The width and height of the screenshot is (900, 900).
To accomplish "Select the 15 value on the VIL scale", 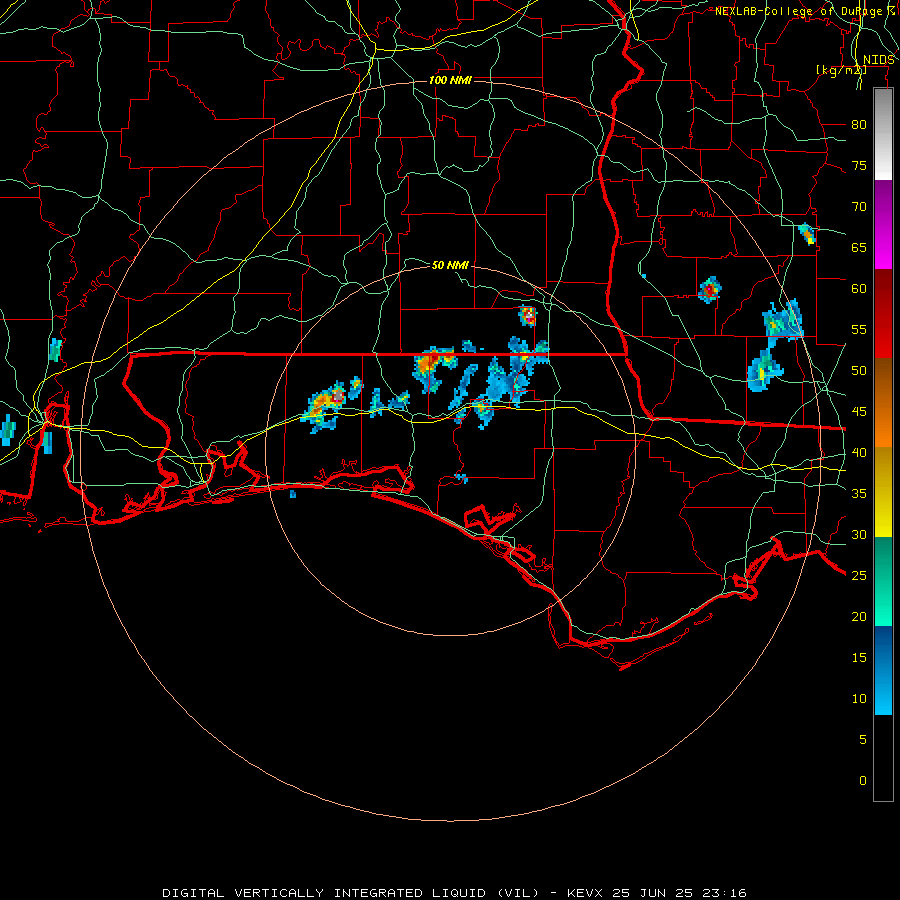I will 859,658.
